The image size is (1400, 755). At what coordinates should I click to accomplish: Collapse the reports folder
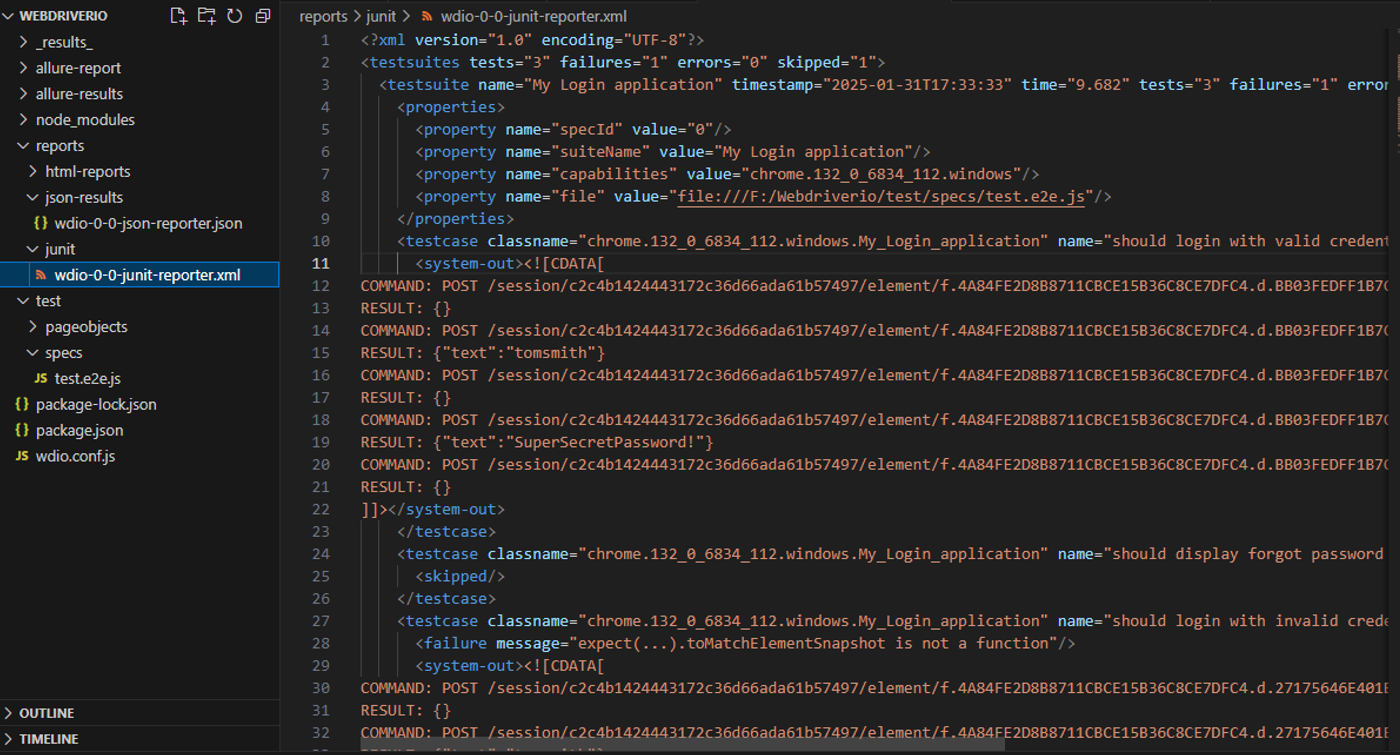pyautogui.click(x=24, y=146)
